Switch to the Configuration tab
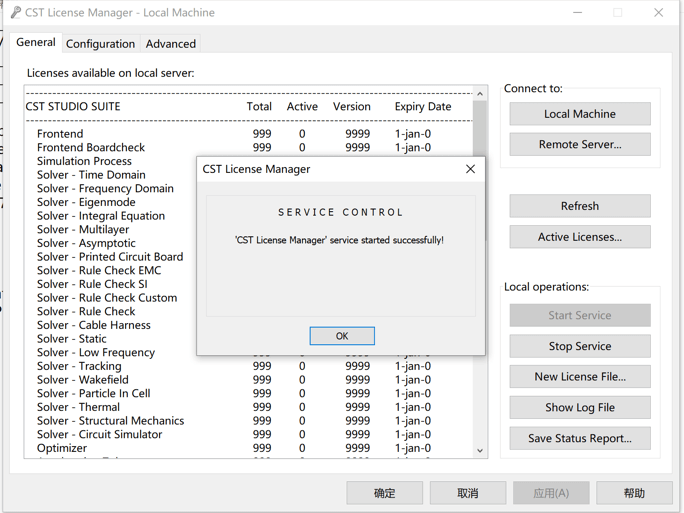Image resolution: width=684 pixels, height=513 pixels. point(100,44)
